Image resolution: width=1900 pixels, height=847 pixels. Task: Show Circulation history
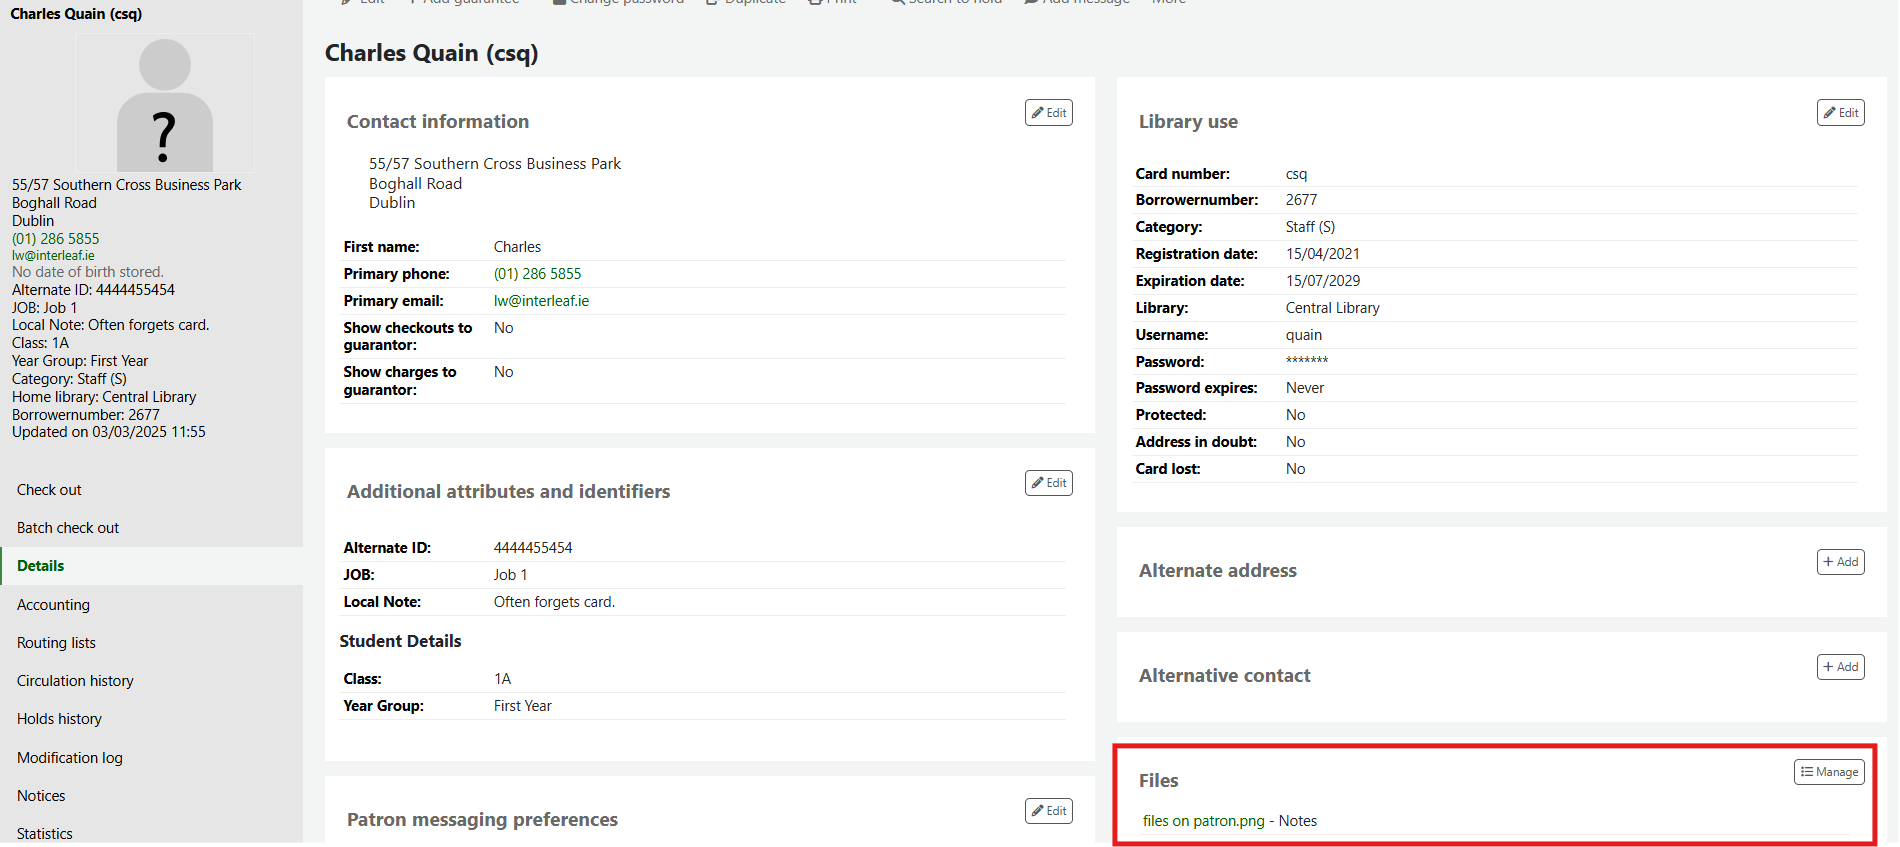pyautogui.click(x=75, y=681)
